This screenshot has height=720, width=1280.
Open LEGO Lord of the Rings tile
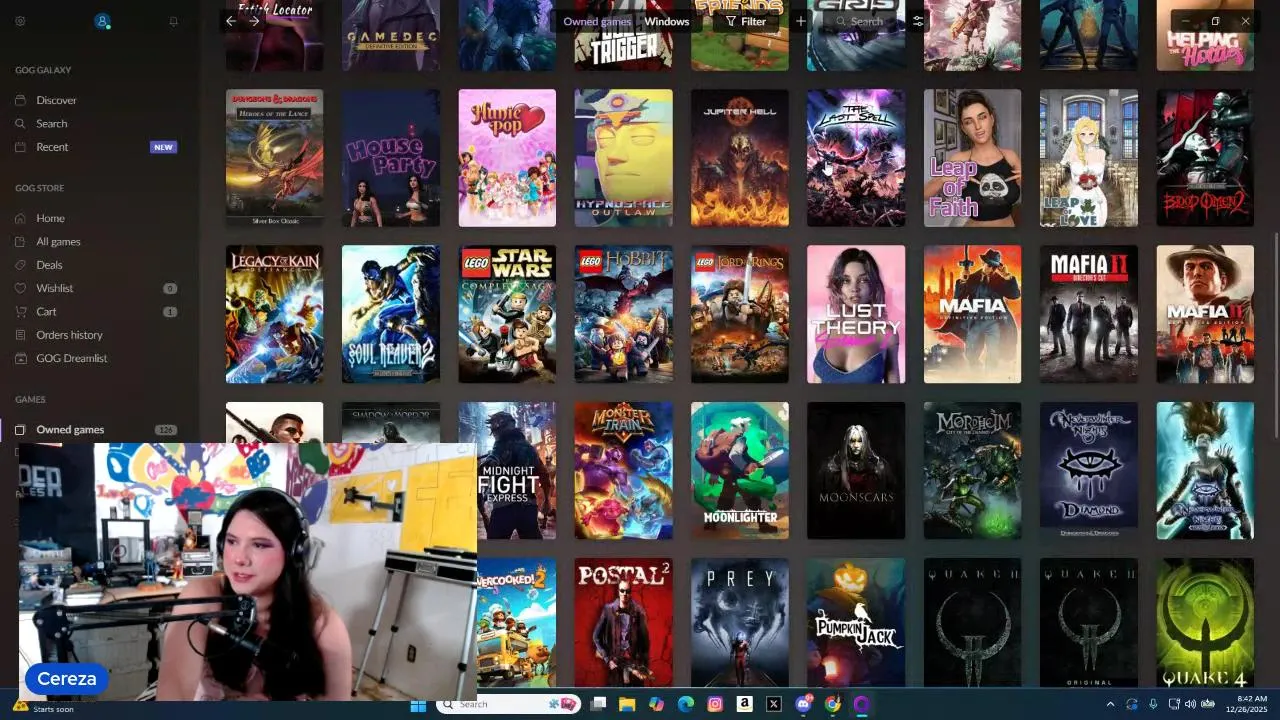[740, 314]
